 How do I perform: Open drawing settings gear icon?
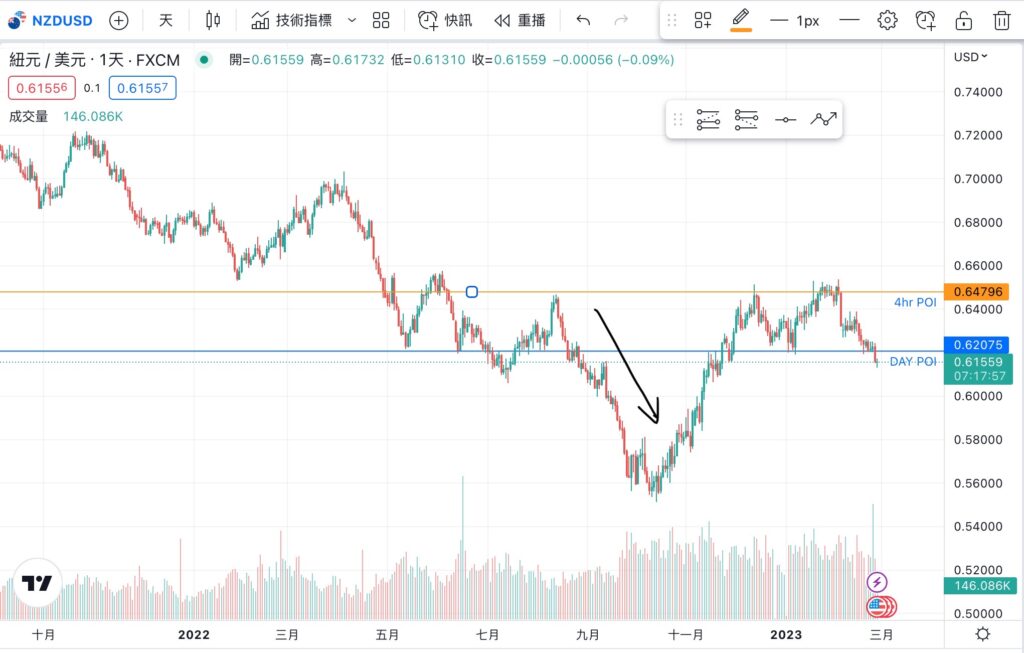coord(887,20)
